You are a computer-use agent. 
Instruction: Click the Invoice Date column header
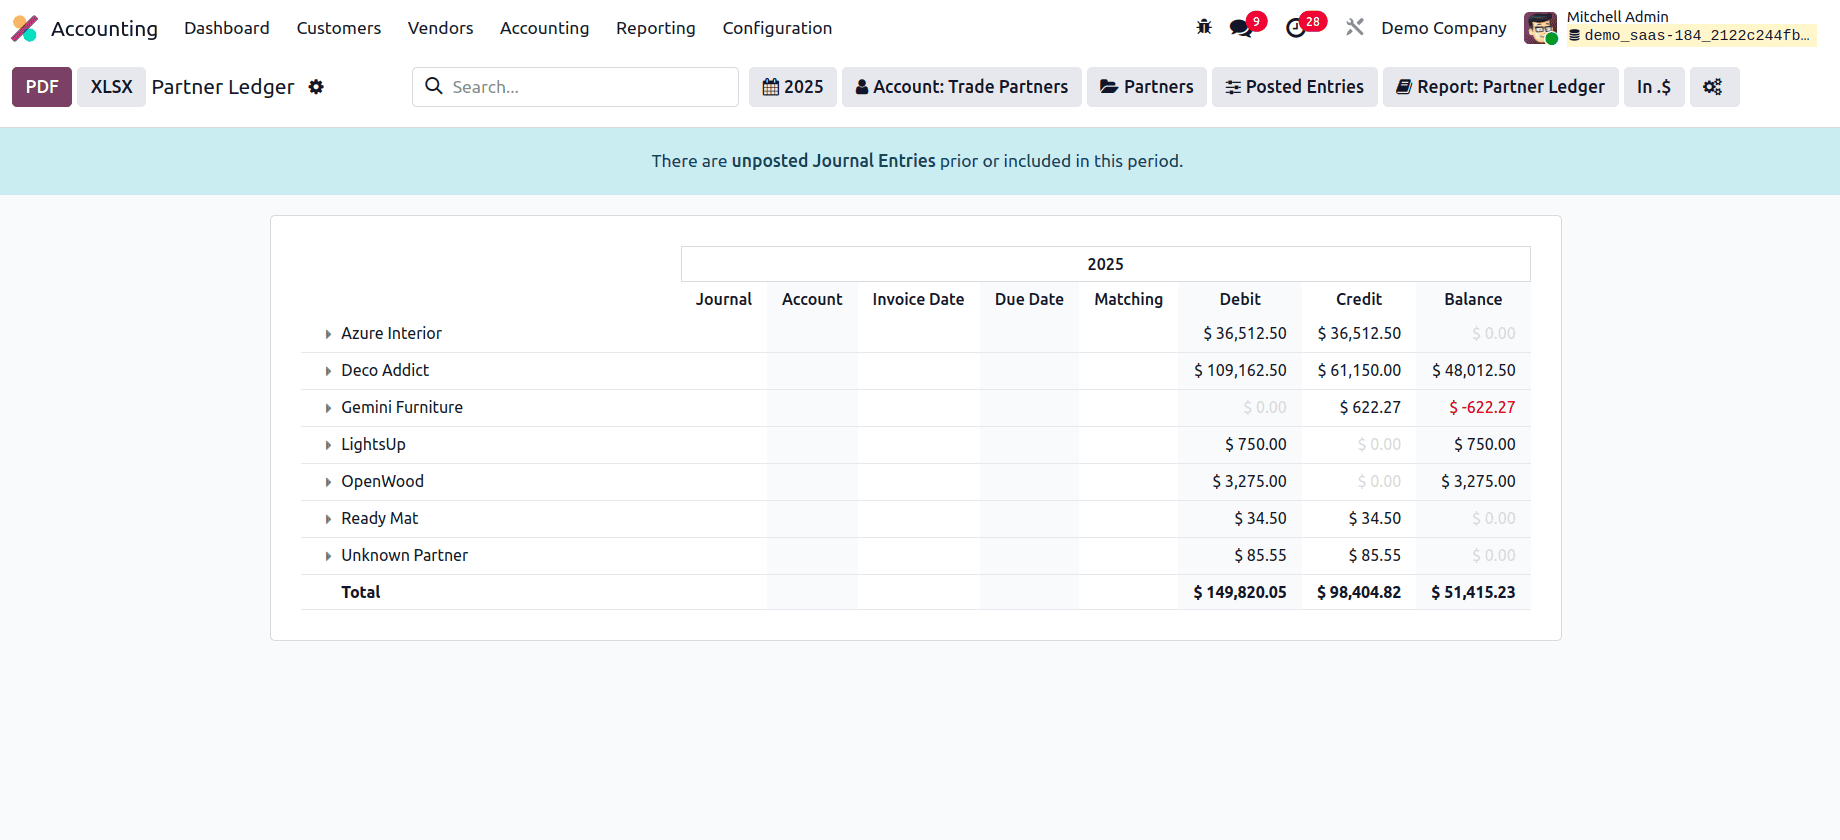pyautogui.click(x=918, y=299)
